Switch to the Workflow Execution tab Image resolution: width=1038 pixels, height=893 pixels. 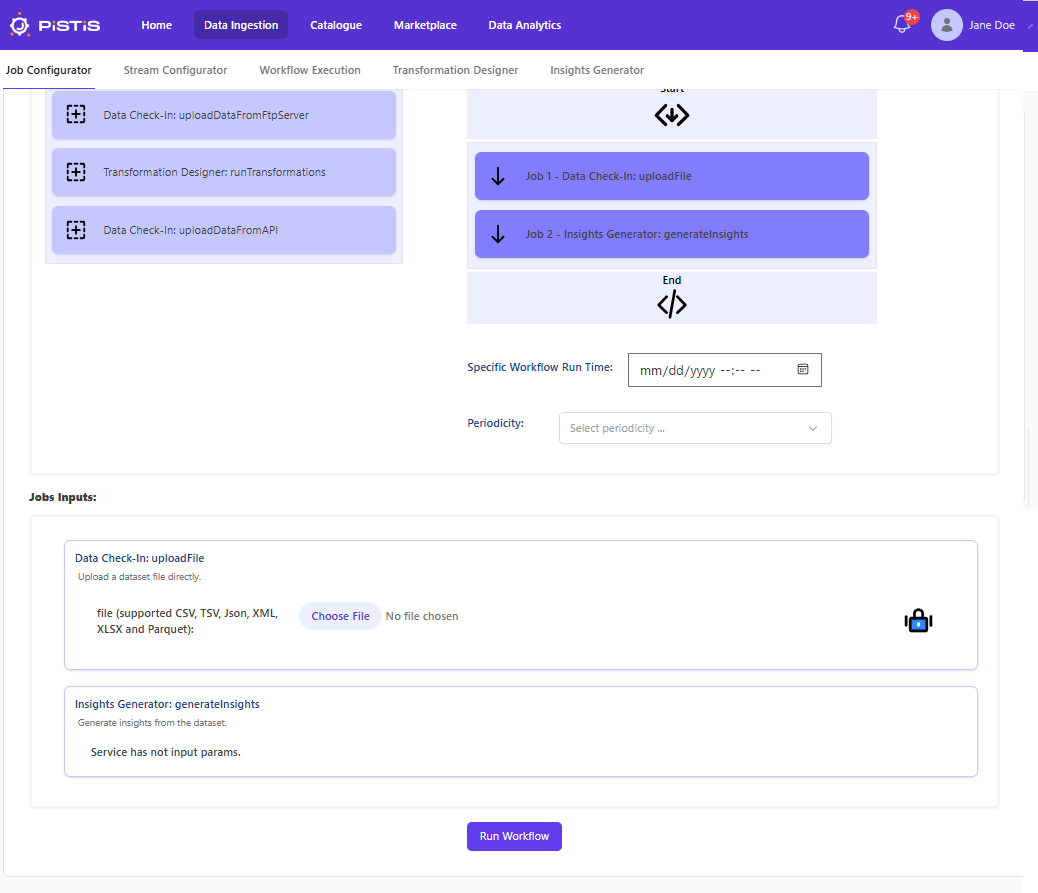[310, 70]
